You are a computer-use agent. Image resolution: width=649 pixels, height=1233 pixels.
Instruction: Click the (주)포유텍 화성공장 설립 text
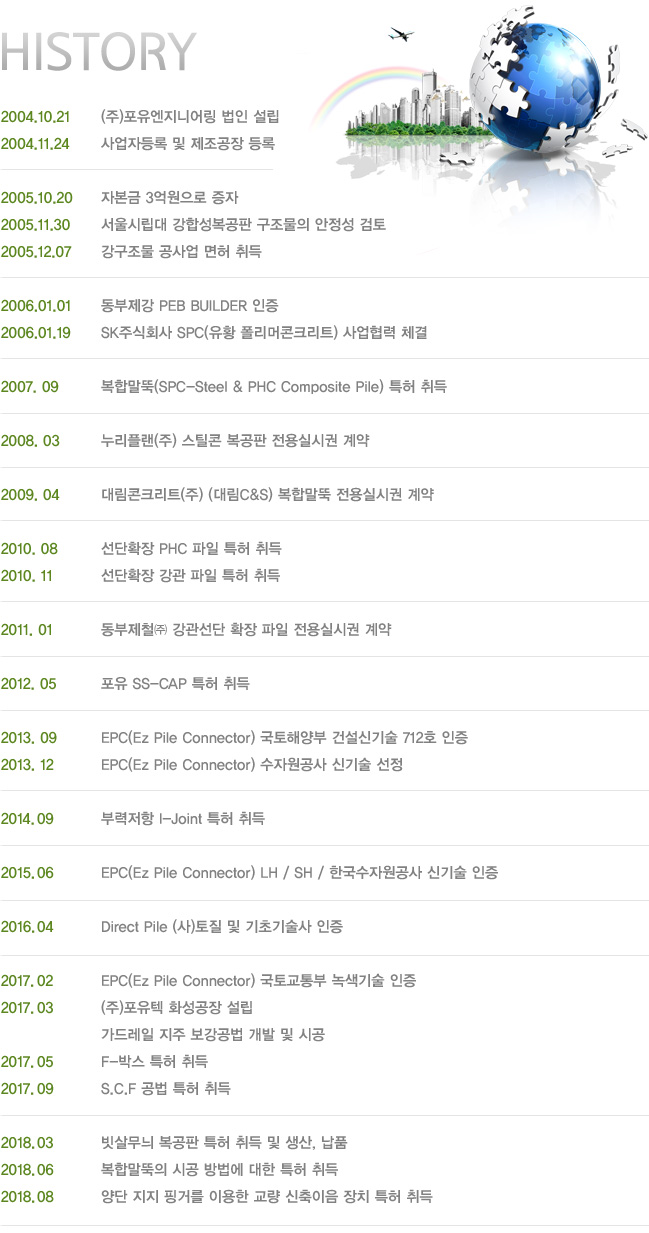click(177, 1007)
